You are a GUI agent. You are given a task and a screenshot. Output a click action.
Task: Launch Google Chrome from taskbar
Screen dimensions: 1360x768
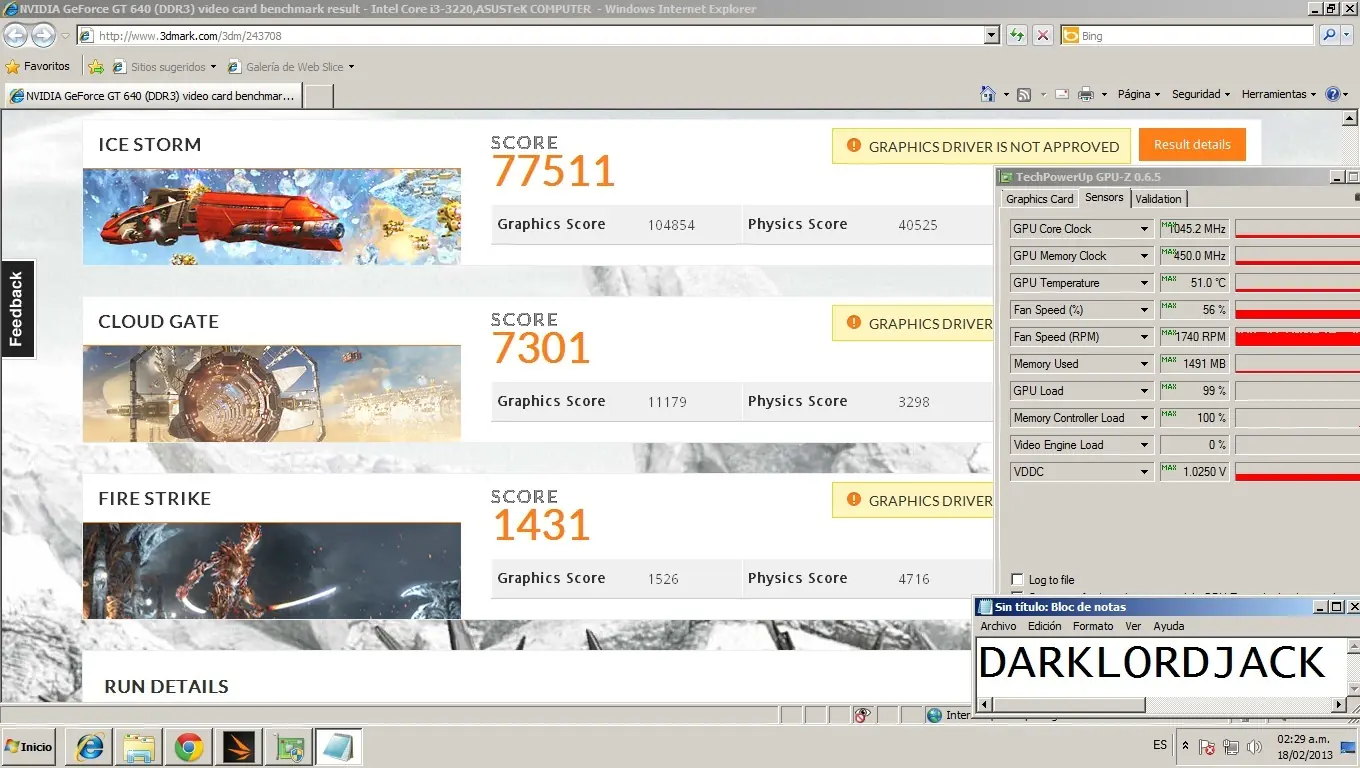pos(189,747)
